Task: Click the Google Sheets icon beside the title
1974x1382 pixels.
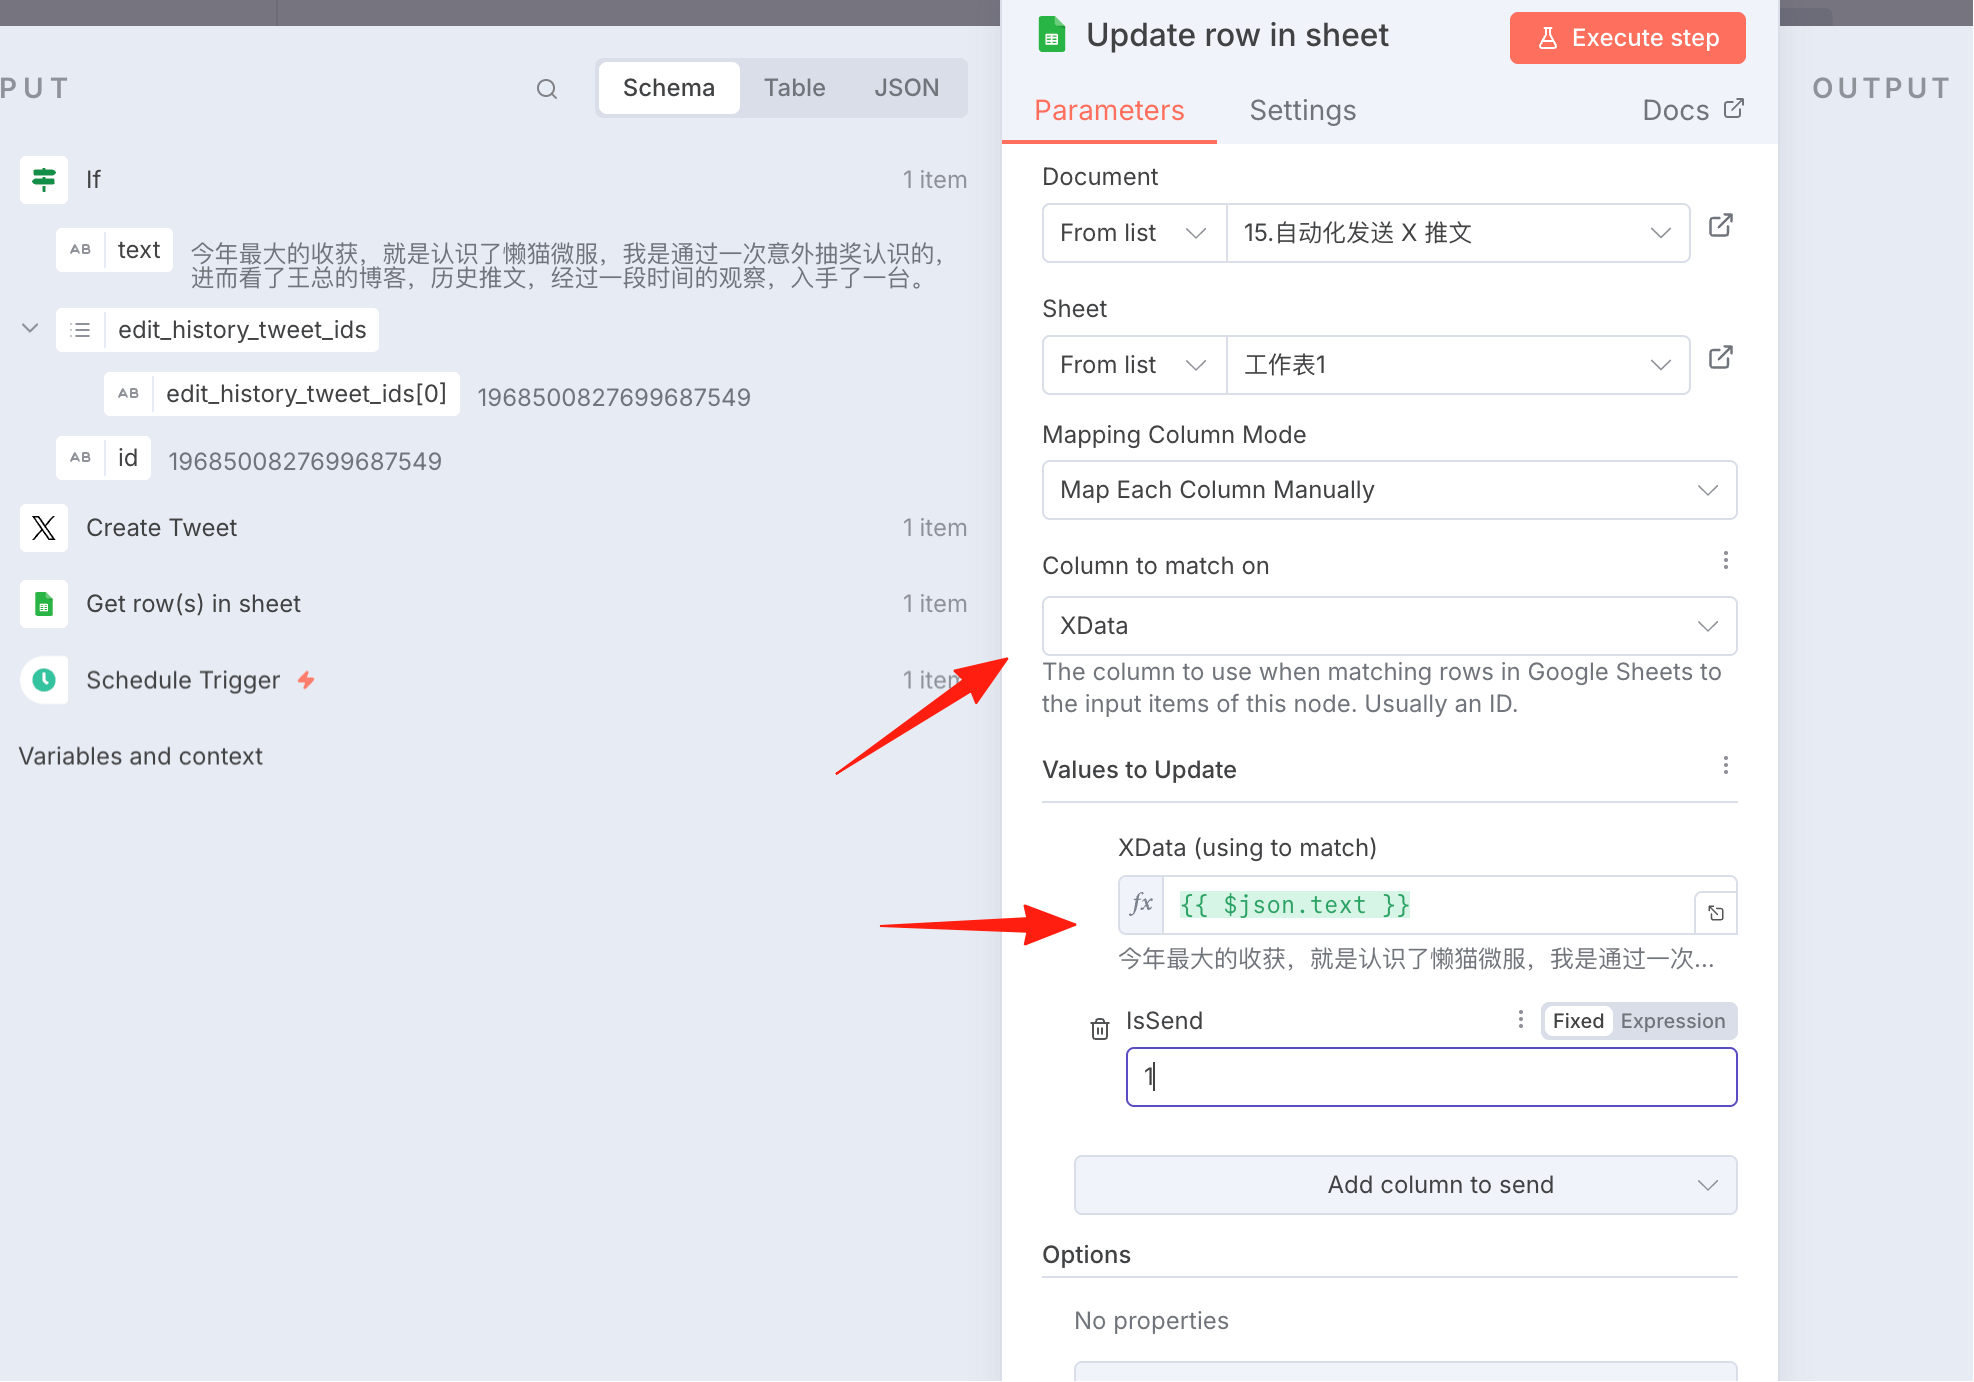Action: [1051, 35]
